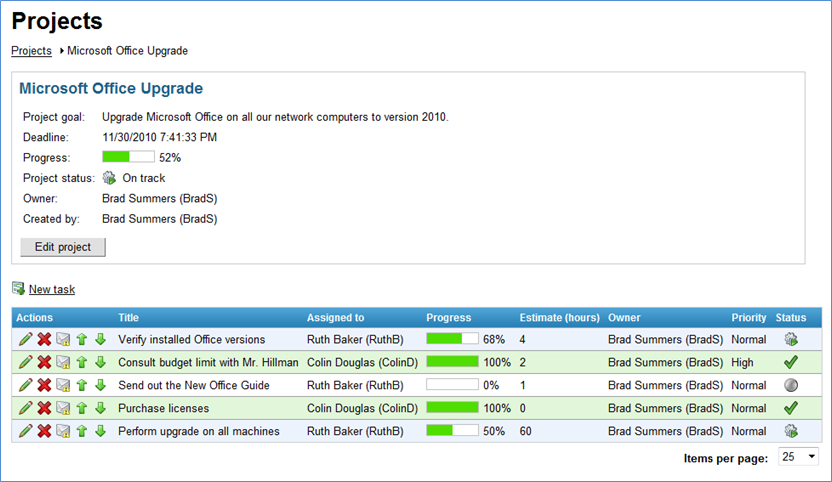Click Send out the New Office Guide title
This screenshot has width=832, height=482.
[x=194, y=385]
